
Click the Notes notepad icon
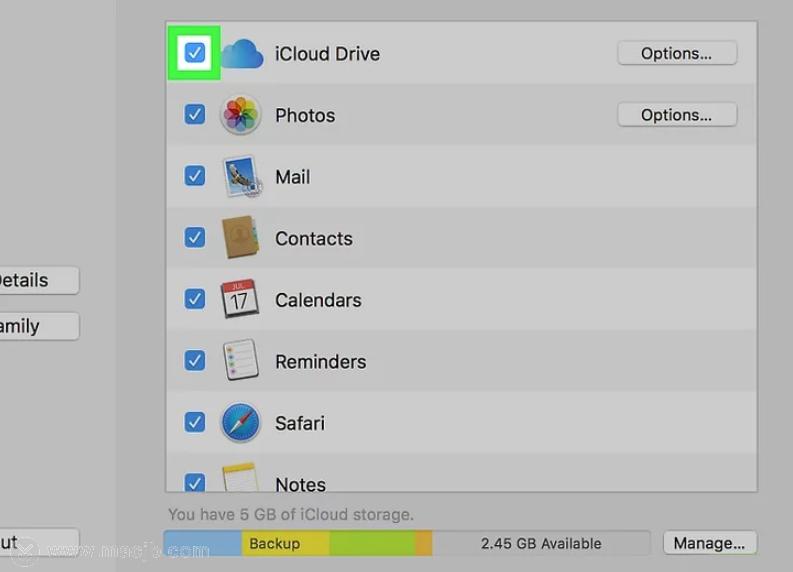tap(241, 480)
